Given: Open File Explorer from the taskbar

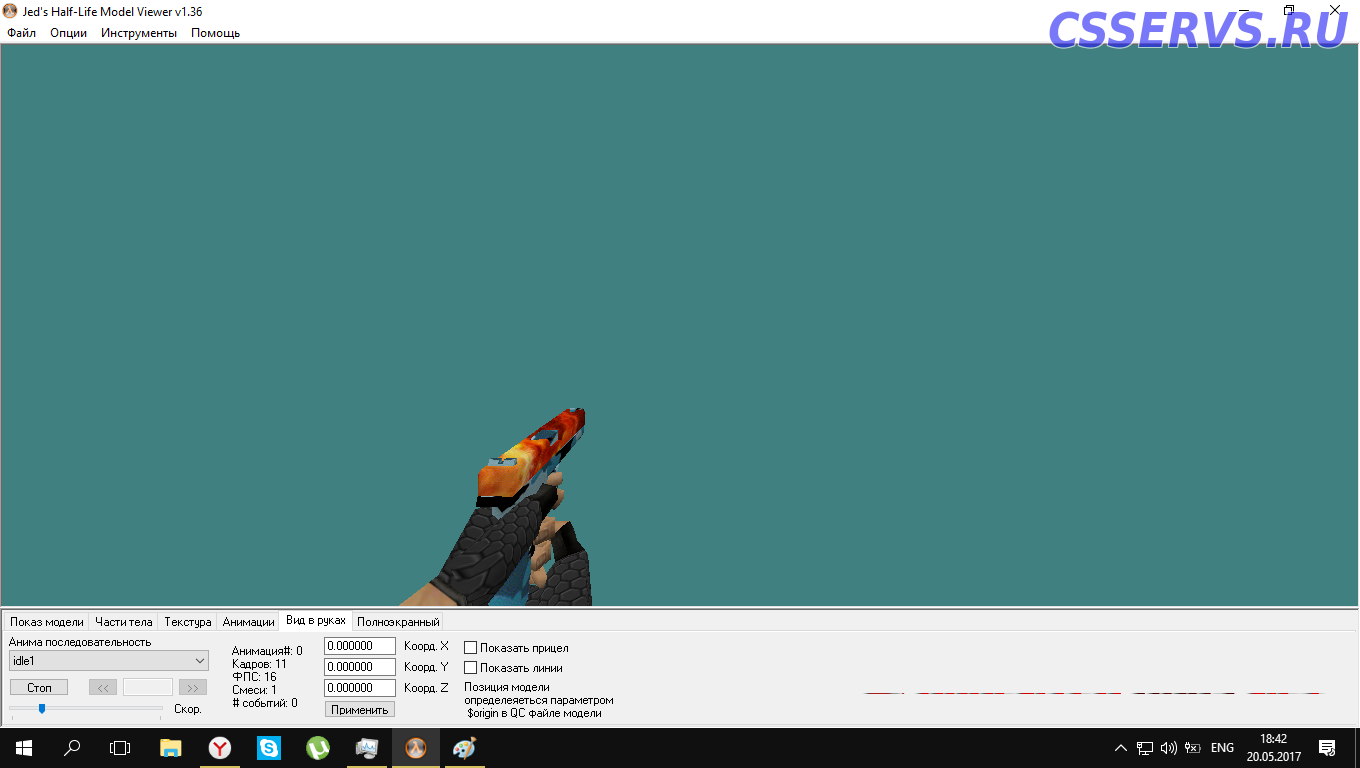Looking at the screenshot, I should (171, 748).
